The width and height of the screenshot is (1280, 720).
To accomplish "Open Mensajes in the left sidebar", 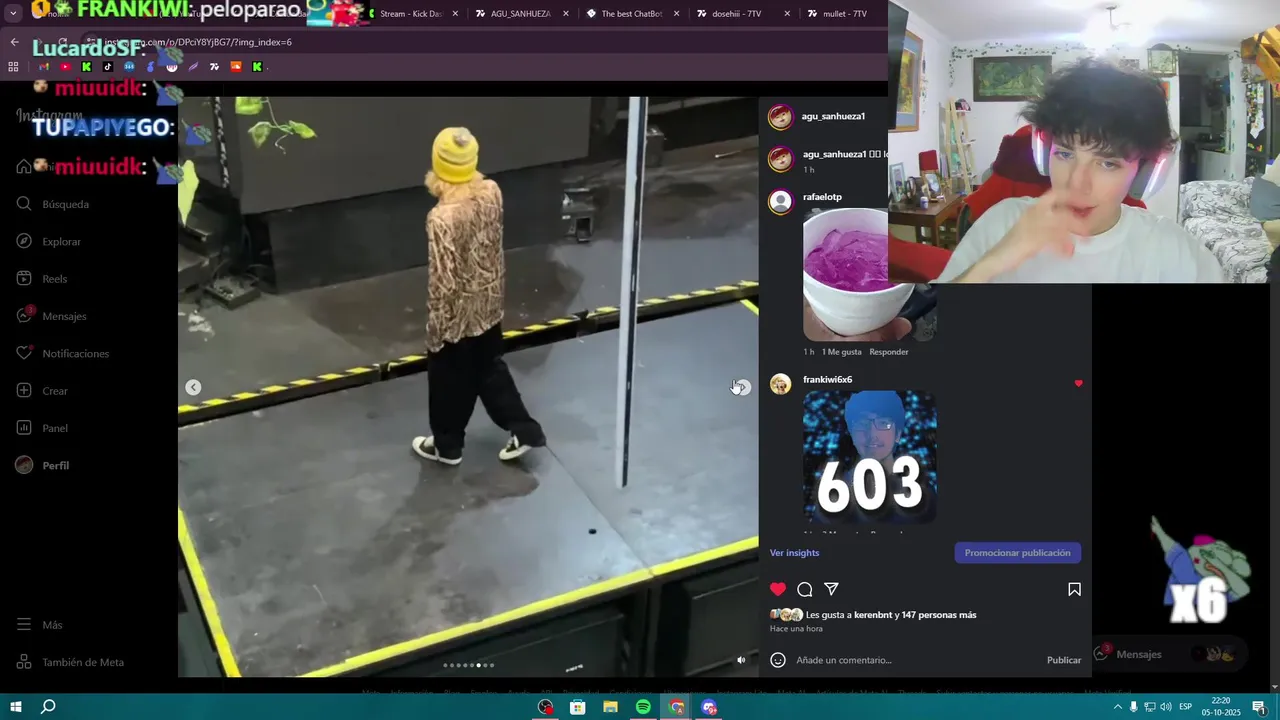I will [x=52, y=316].
